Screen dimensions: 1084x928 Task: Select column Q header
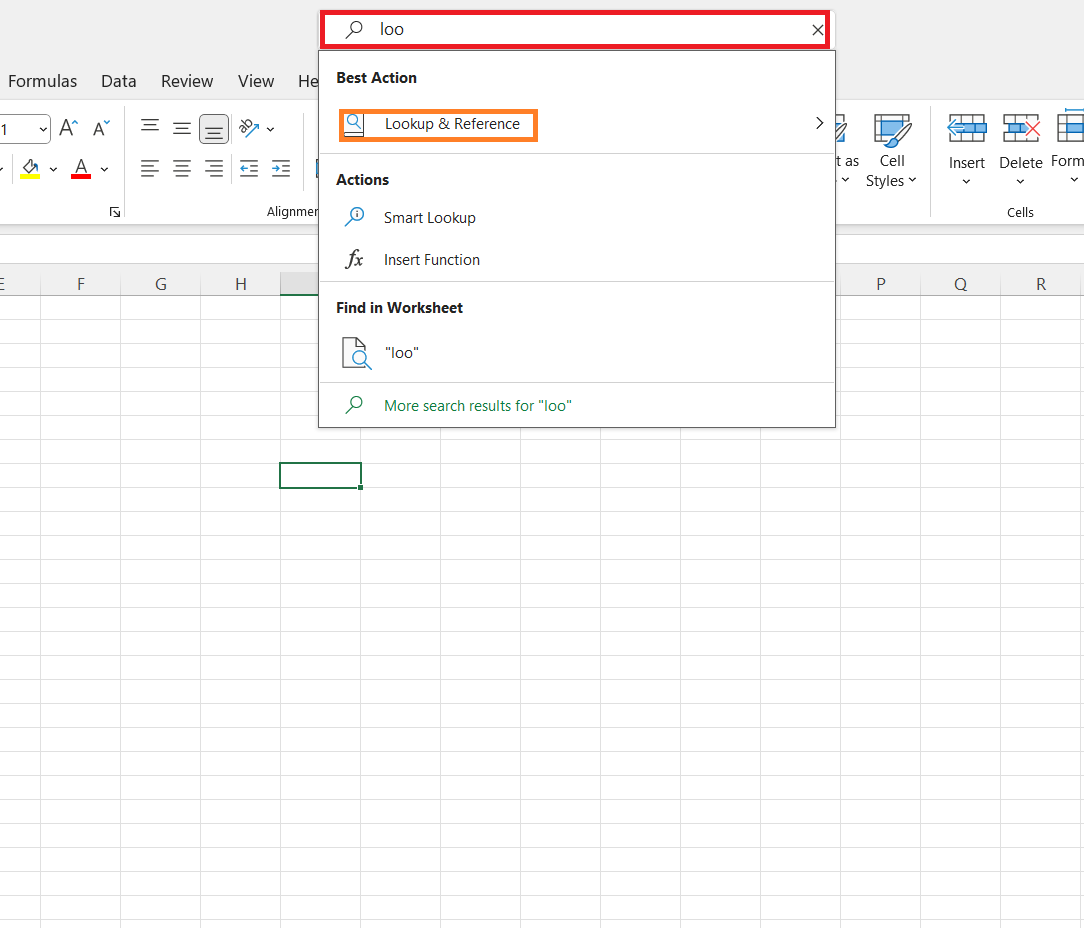pos(961,284)
